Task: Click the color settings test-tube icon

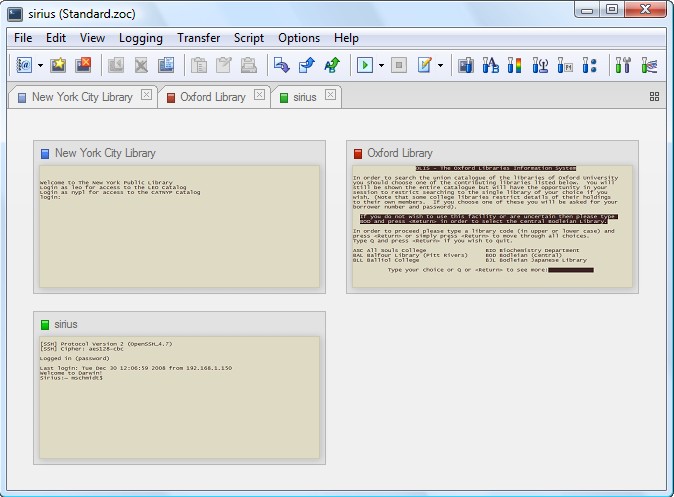Action: 515,65
